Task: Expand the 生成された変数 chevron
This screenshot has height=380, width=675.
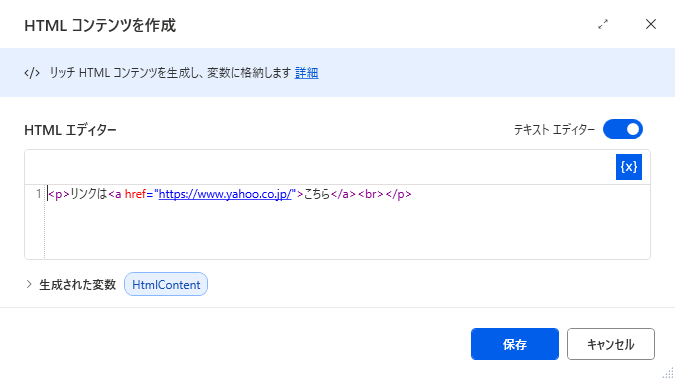Action: [x=29, y=284]
